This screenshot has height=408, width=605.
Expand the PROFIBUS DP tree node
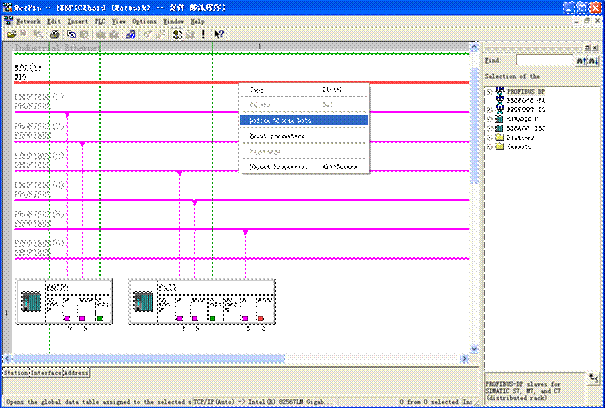tap(488, 91)
